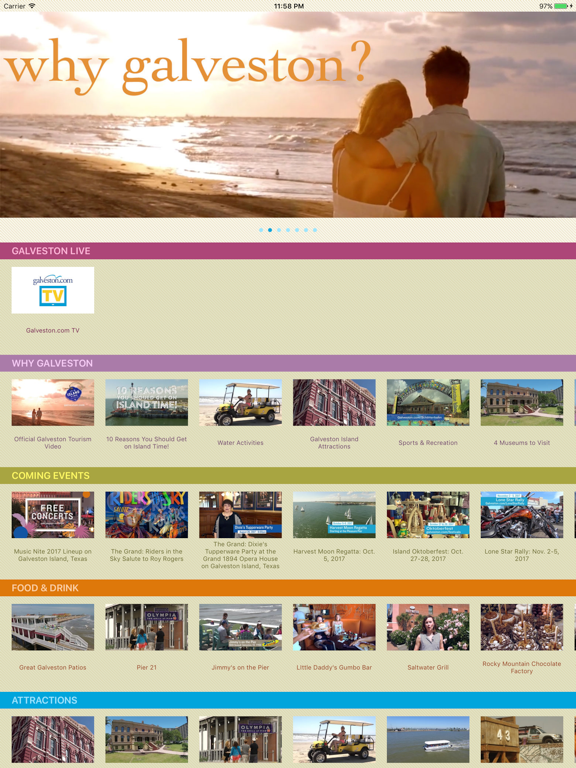Tap 'Jimmy's on the Pier' caption text

[240, 668]
